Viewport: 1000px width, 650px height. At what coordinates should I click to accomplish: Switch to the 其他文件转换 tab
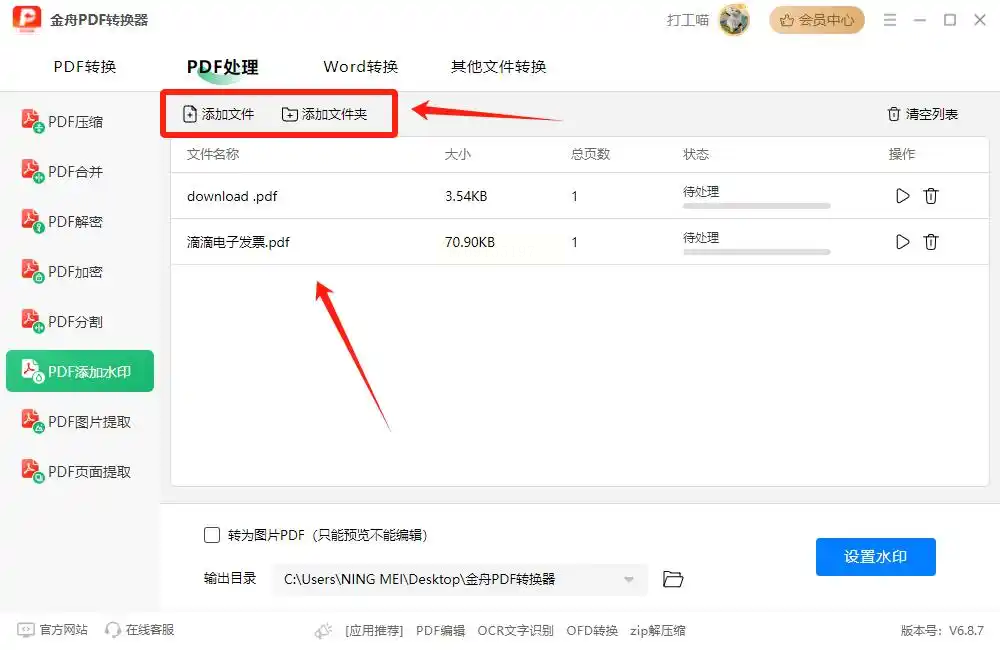[498, 66]
